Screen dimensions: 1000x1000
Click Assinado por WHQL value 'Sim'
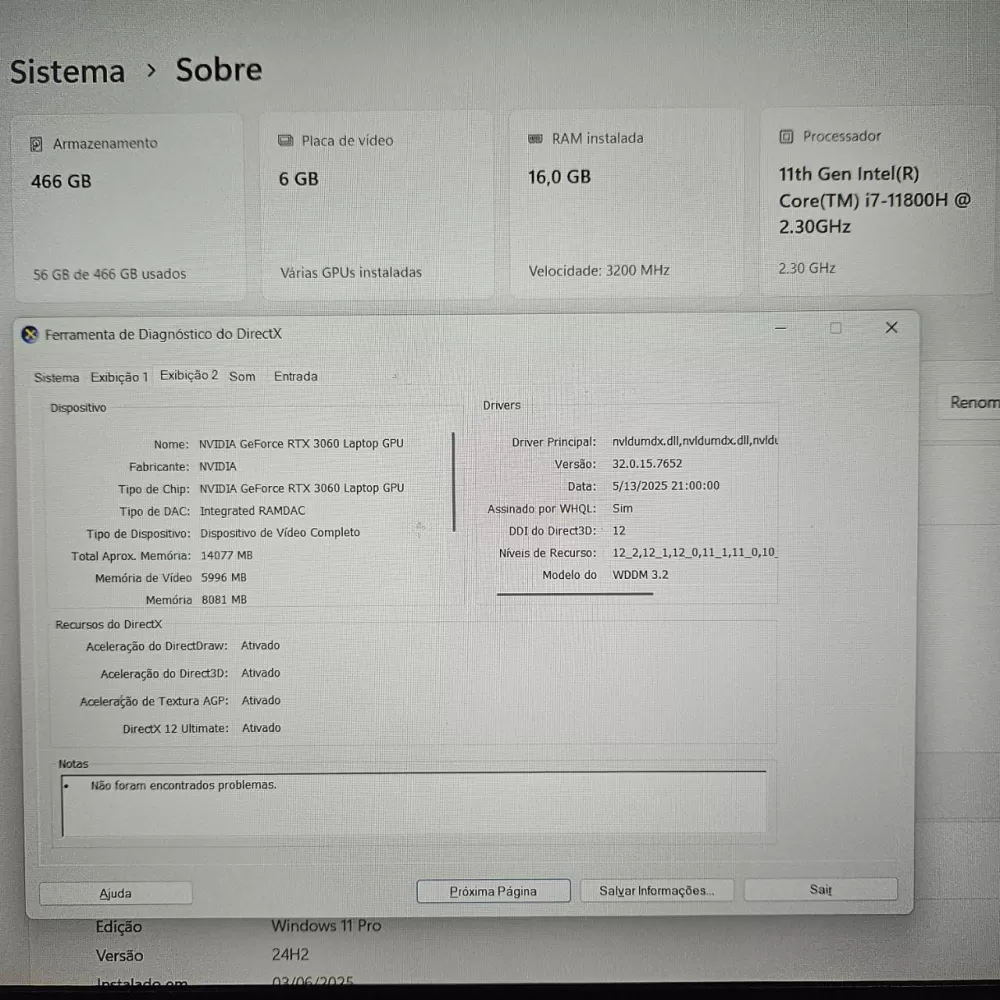[622, 508]
